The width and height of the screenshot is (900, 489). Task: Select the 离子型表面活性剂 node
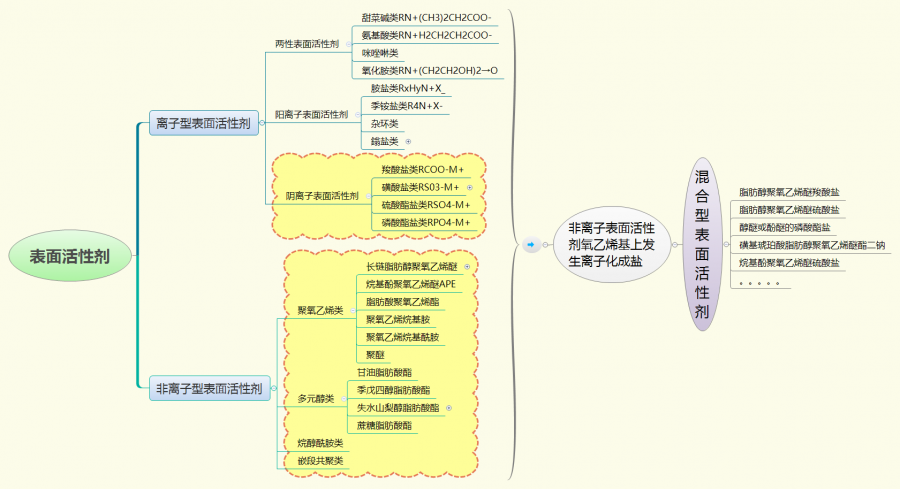tap(203, 123)
